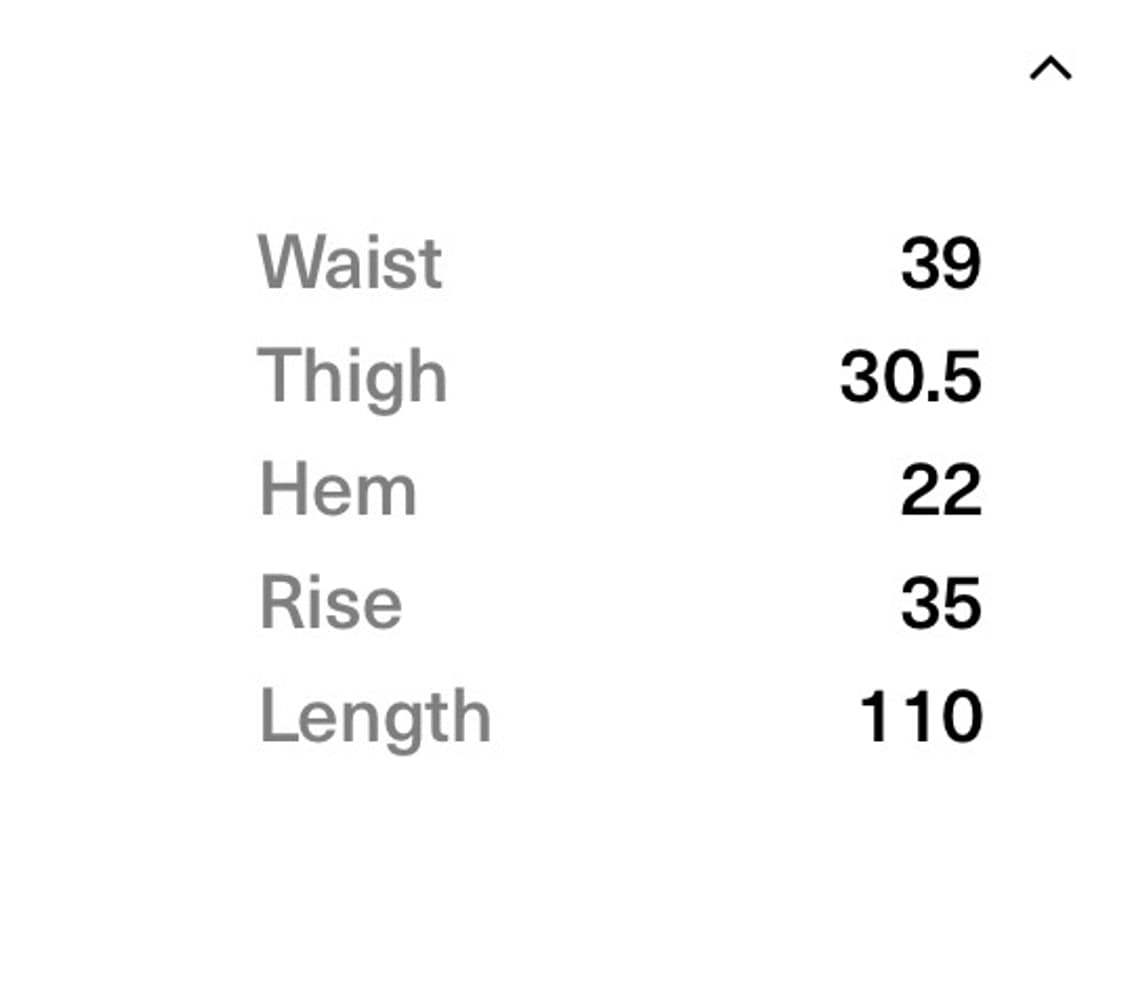The width and height of the screenshot is (1125, 997).
Task: Click the Waist measurement label
Action: [x=350, y=264]
